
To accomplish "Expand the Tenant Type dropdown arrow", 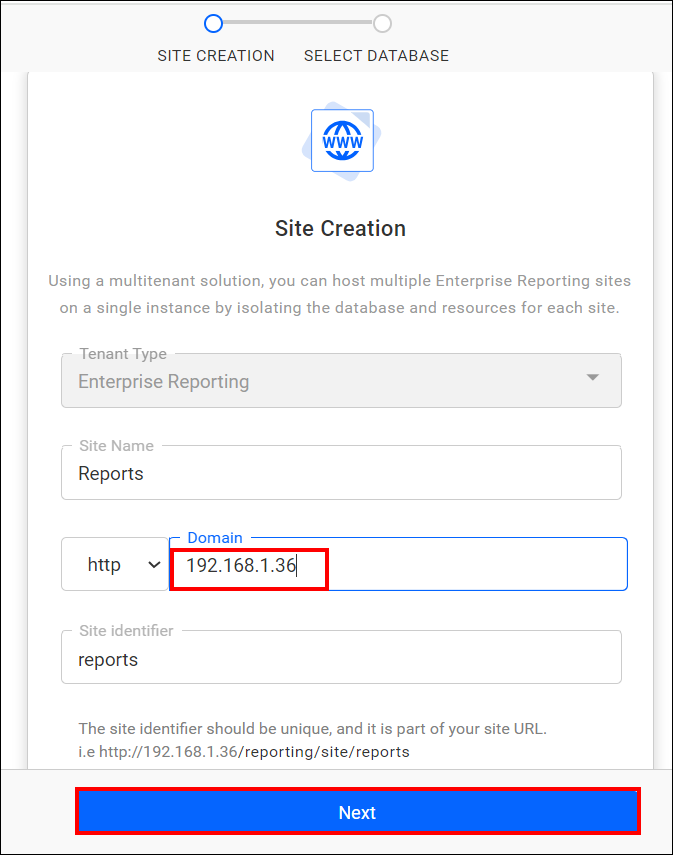I will point(593,378).
